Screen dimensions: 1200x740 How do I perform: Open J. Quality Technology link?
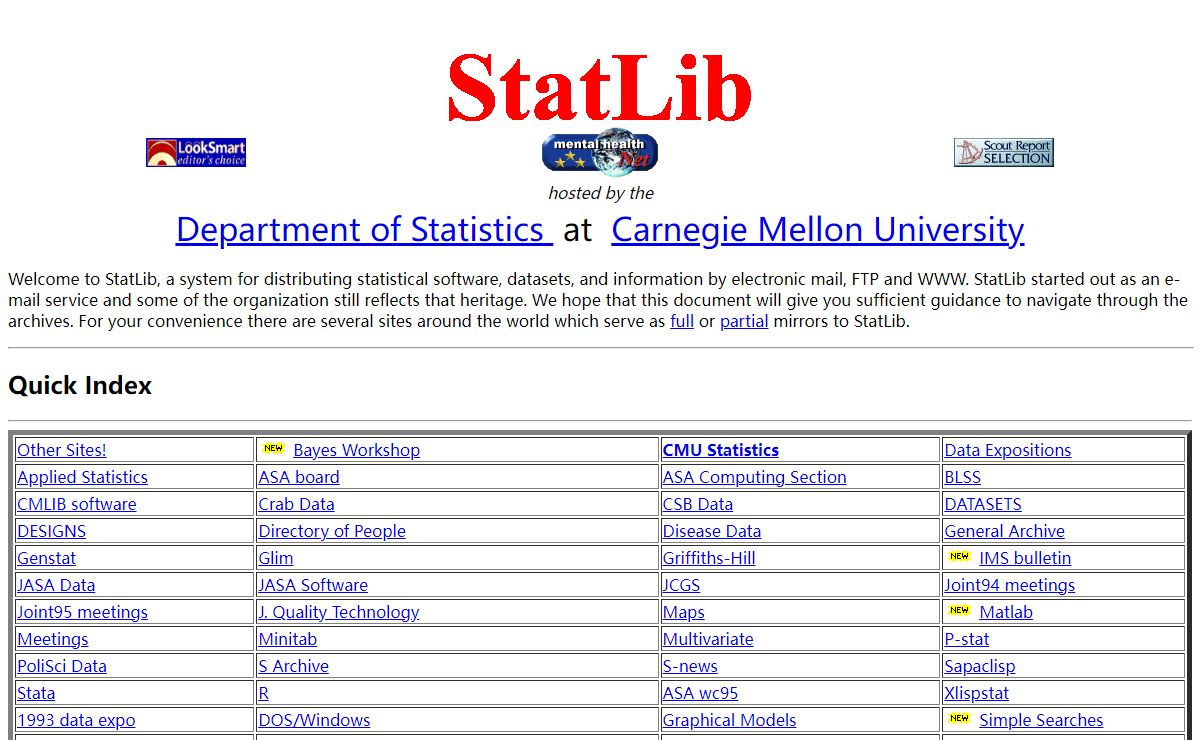[339, 612]
